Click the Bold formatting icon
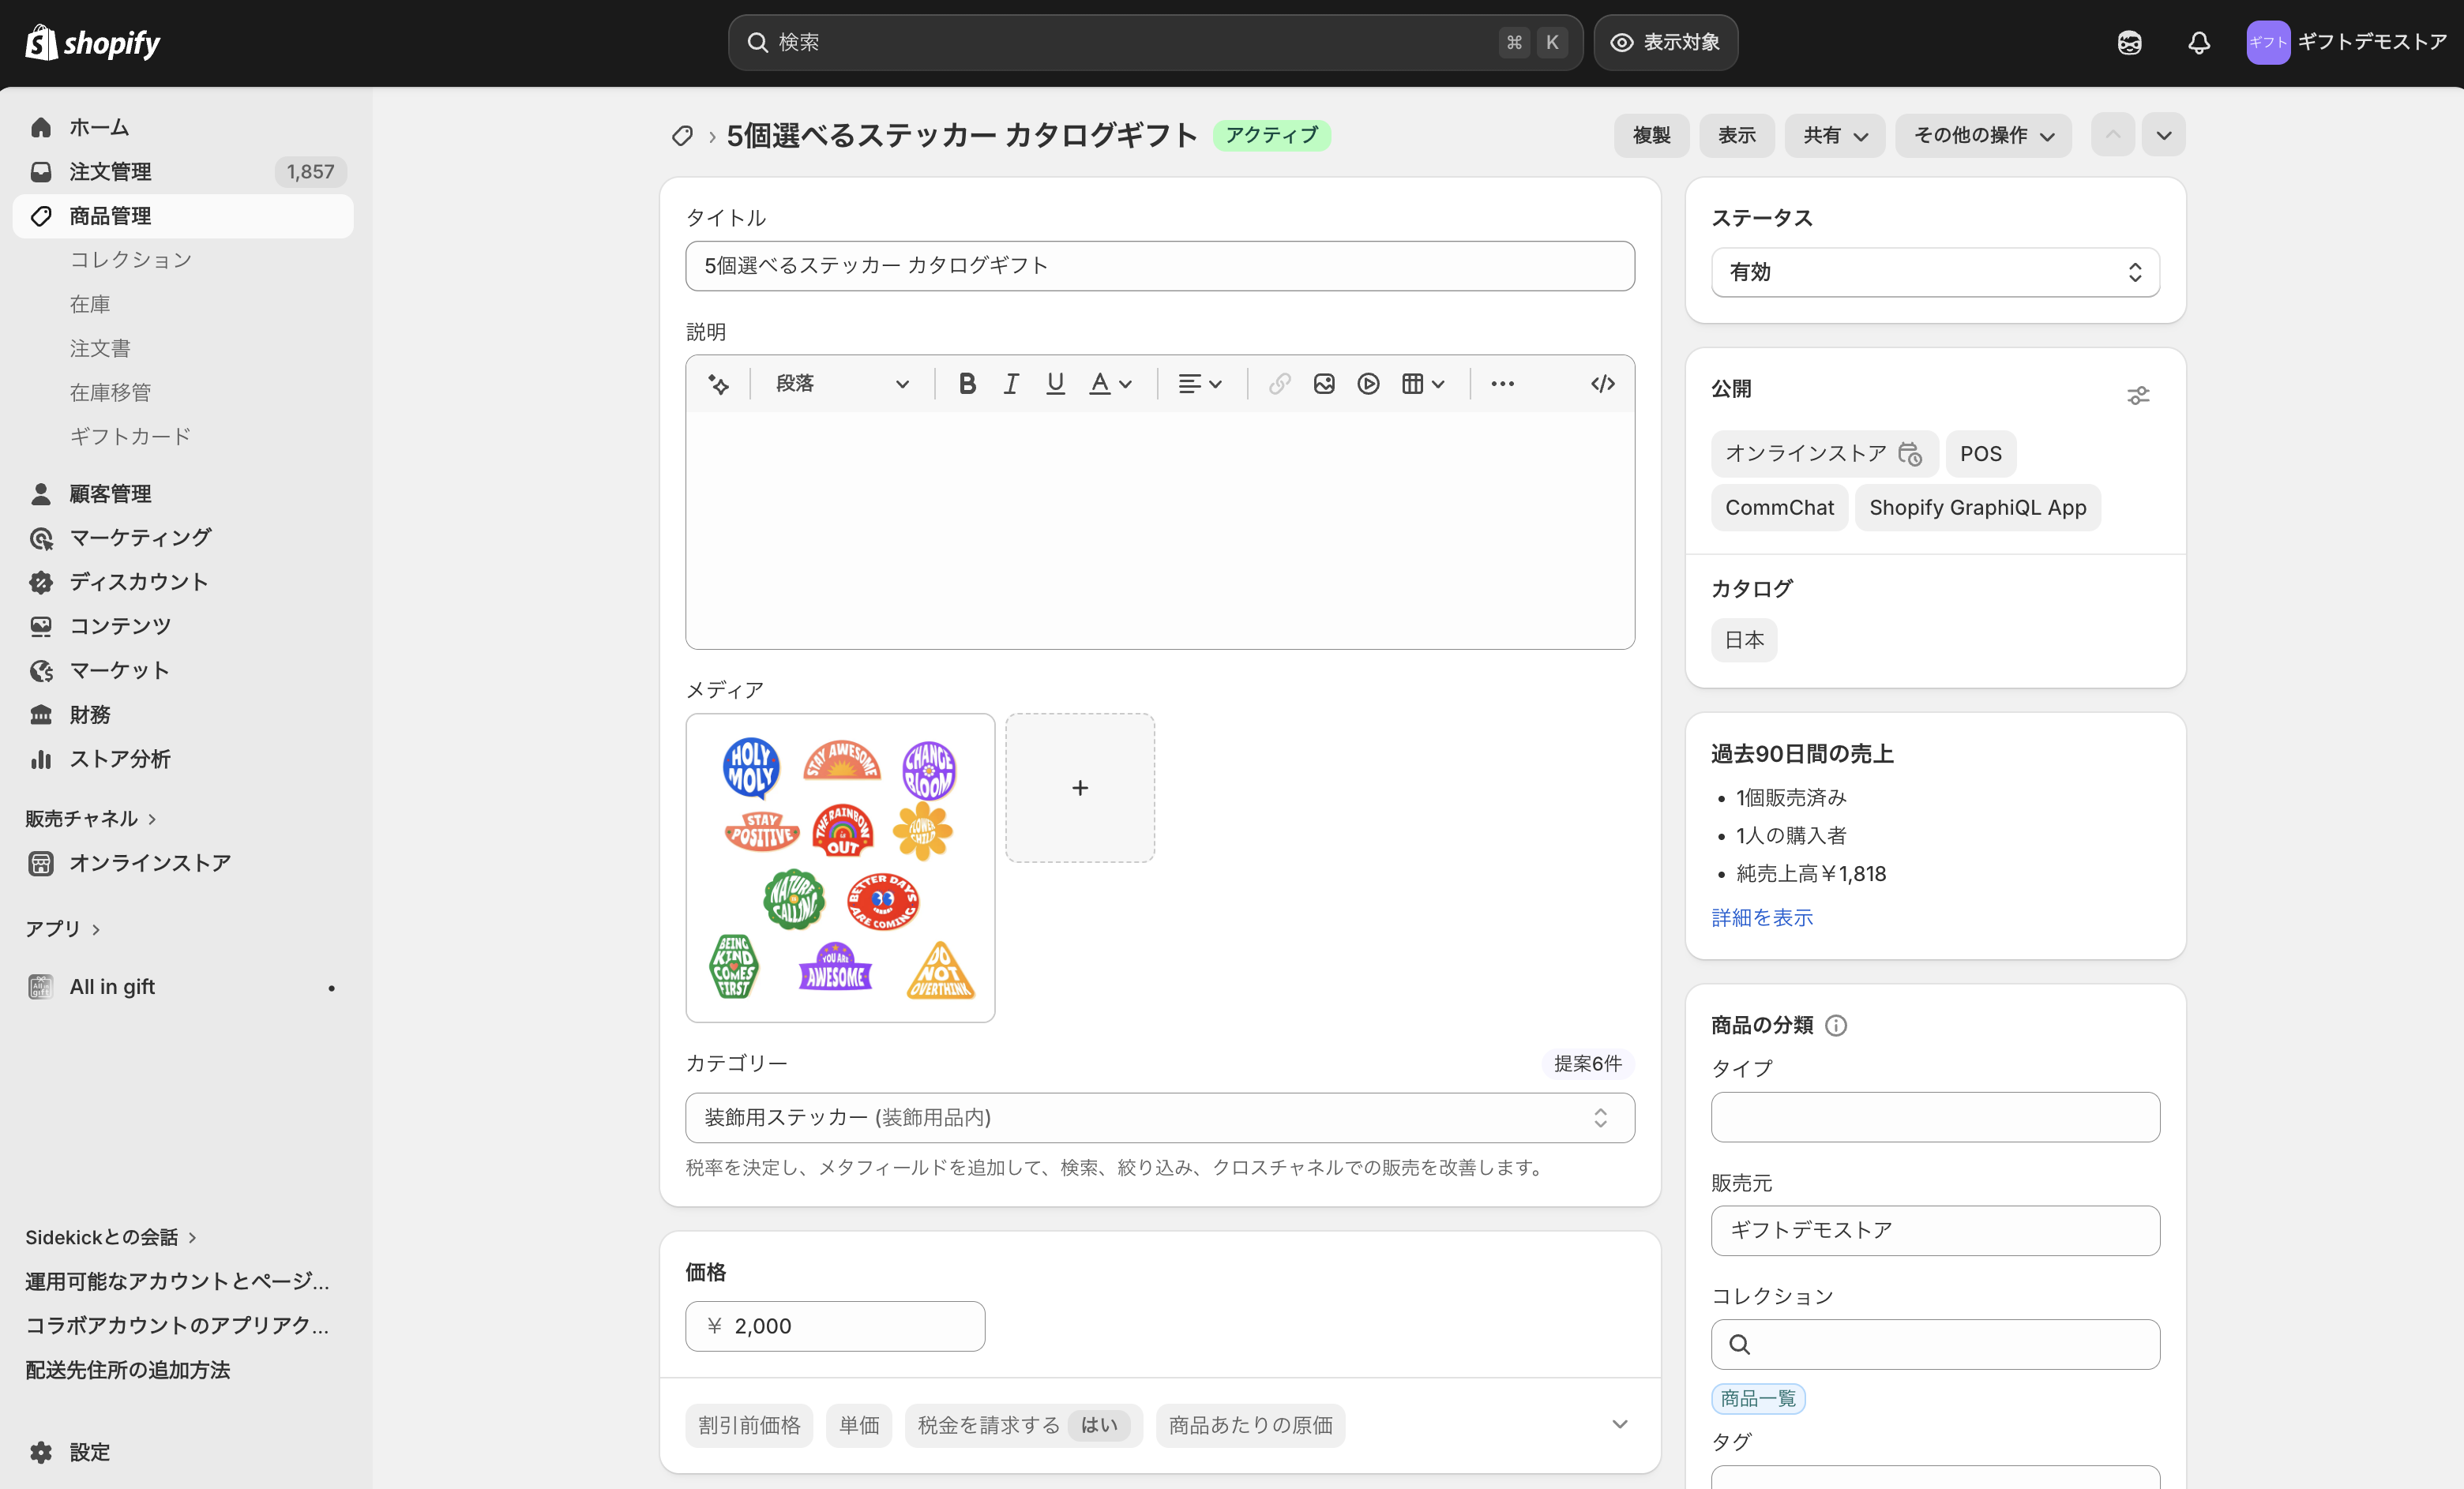2464x1489 pixels. pyautogui.click(x=966, y=384)
